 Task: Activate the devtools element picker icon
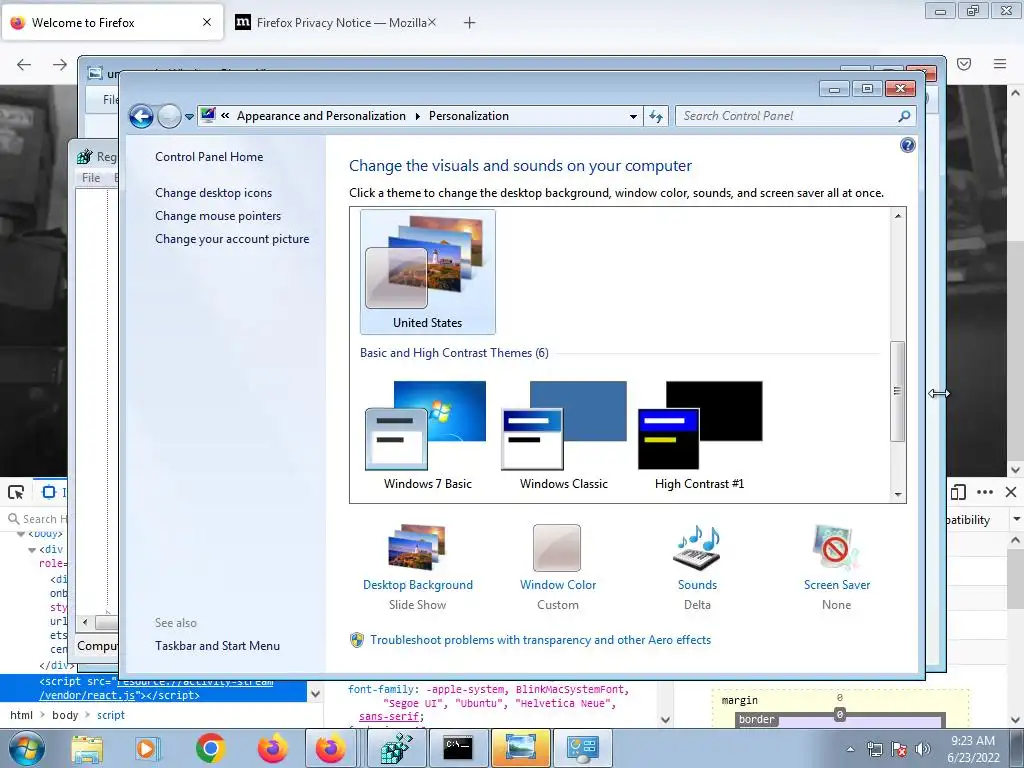point(16,492)
